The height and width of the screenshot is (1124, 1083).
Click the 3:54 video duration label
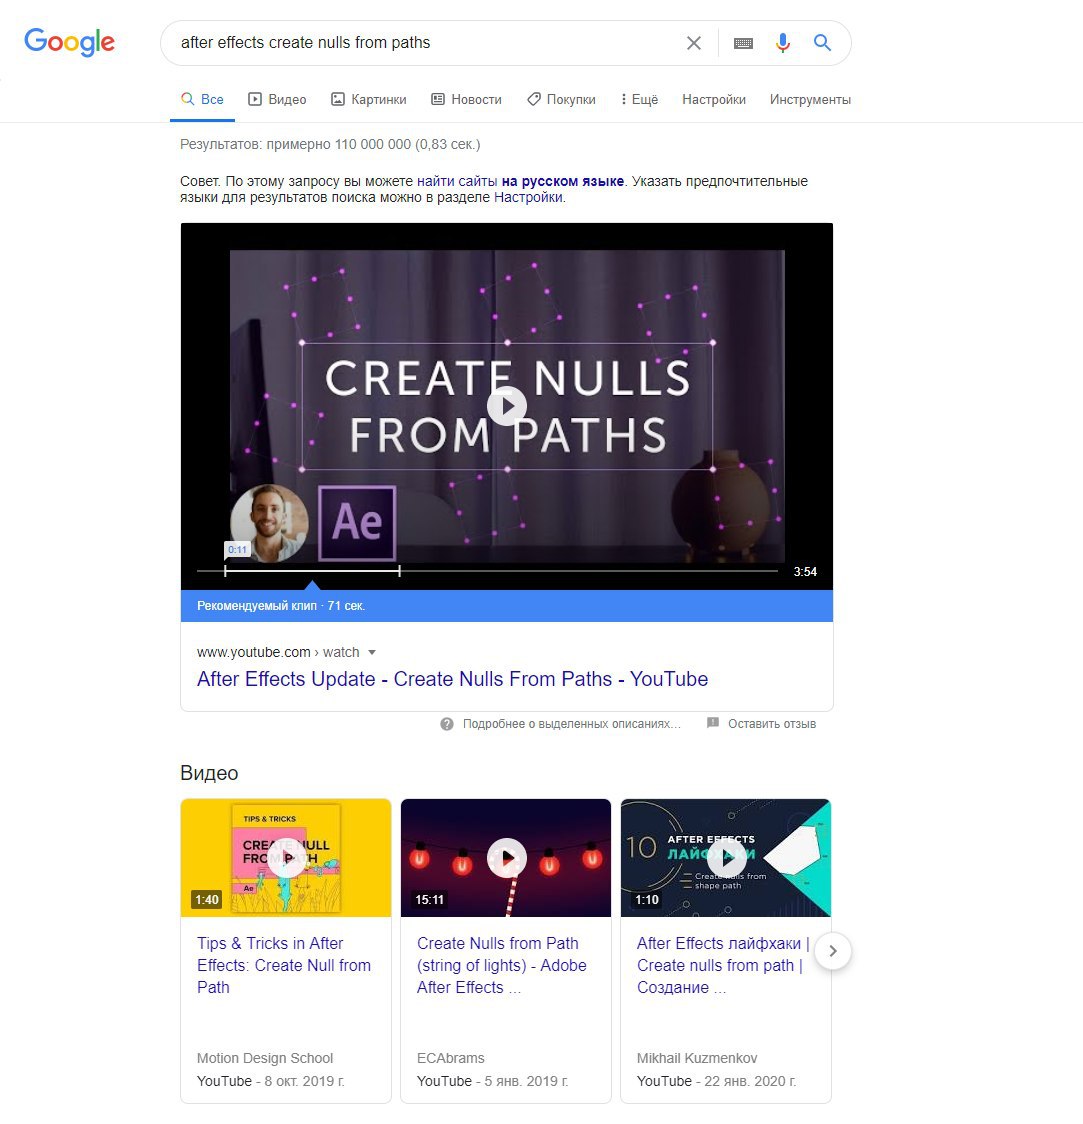pyautogui.click(x=805, y=571)
